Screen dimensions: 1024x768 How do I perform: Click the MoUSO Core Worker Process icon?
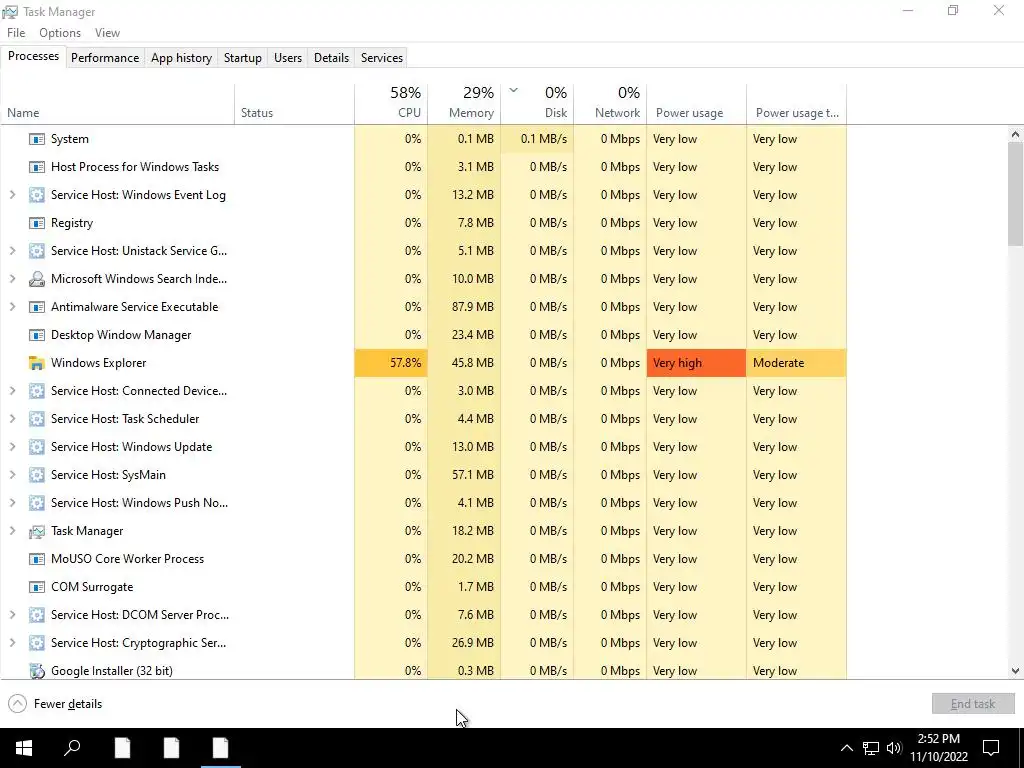point(37,560)
